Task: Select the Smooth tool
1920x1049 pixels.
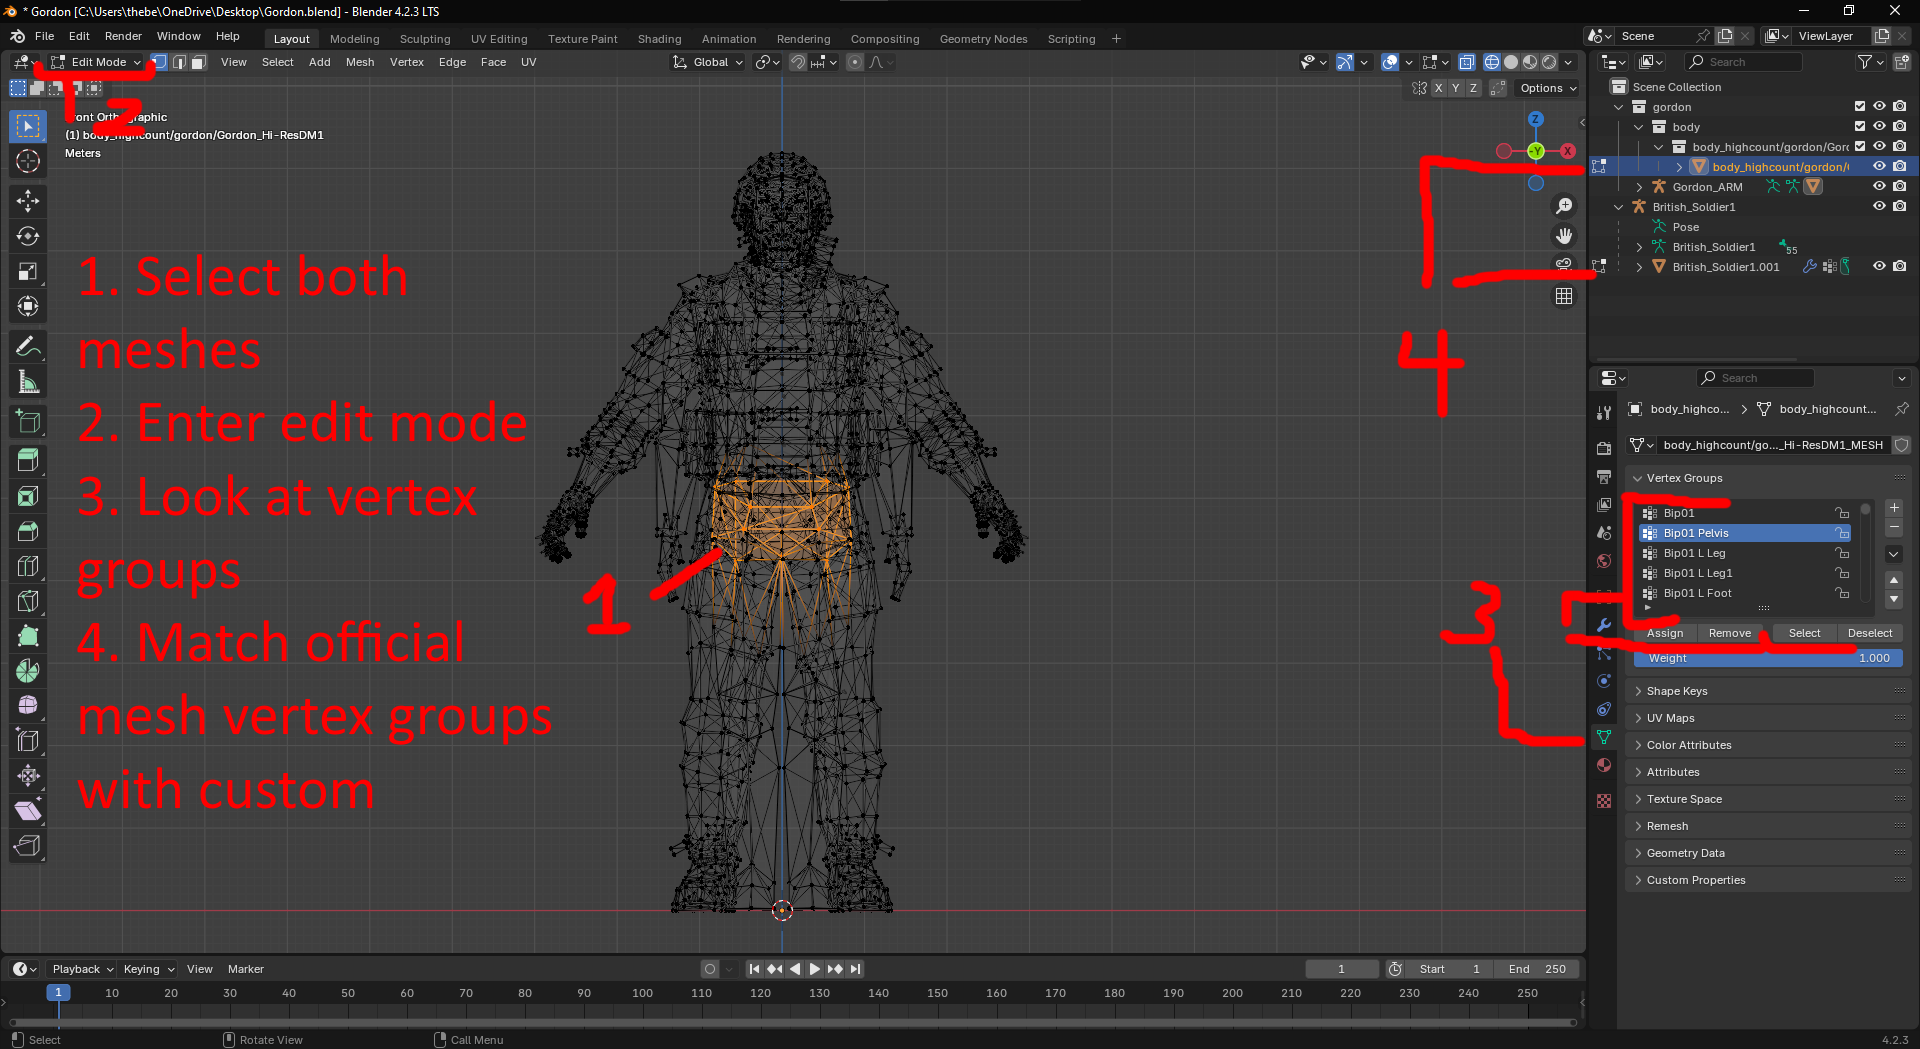Action: [28, 706]
